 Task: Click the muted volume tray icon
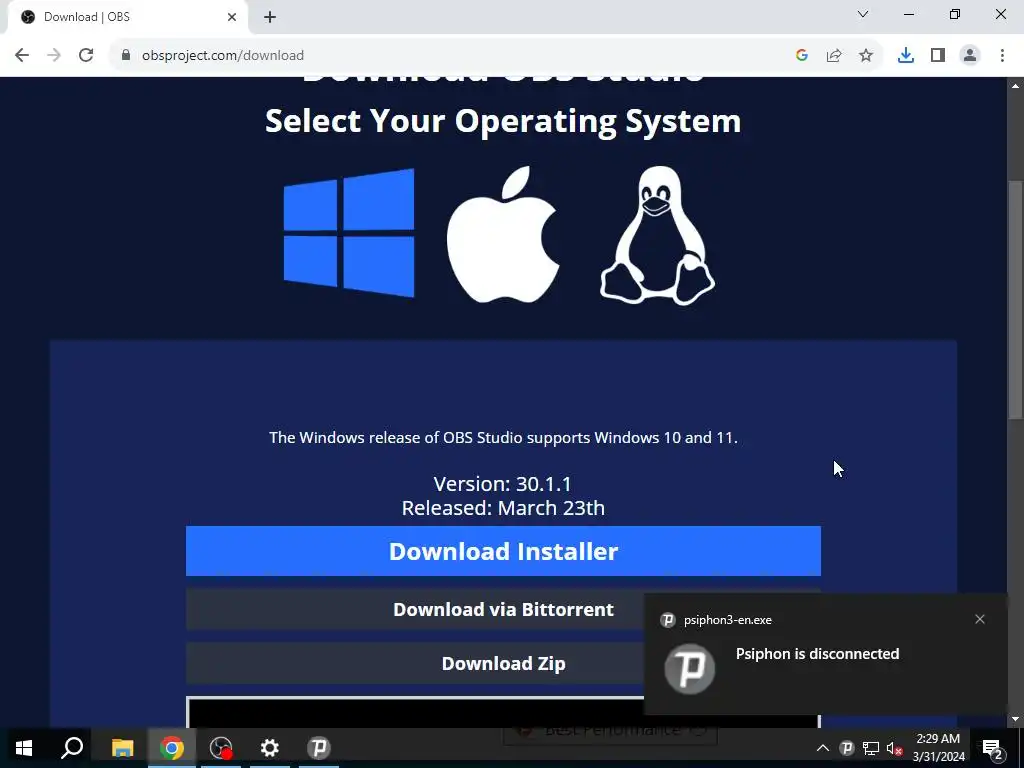(895, 748)
